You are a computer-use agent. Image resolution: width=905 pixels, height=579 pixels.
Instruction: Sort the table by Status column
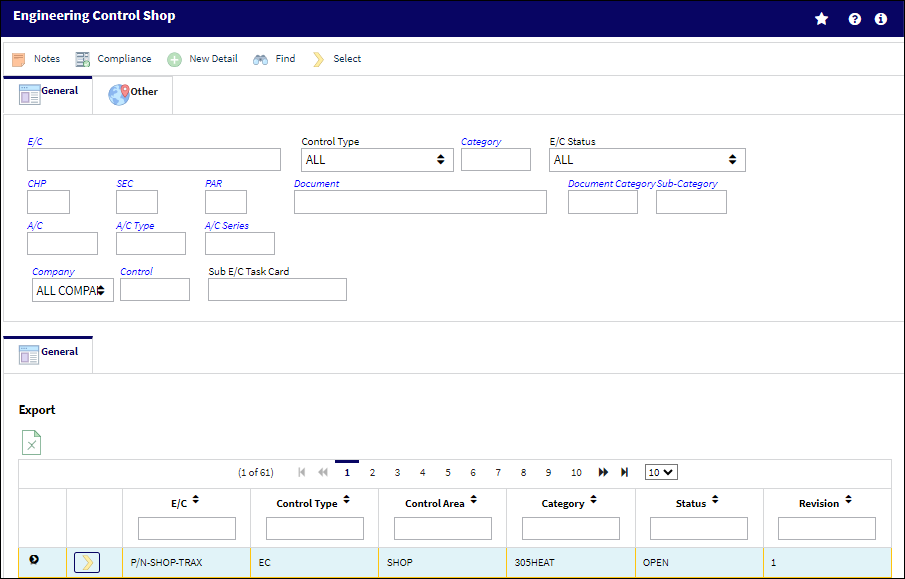click(715, 500)
